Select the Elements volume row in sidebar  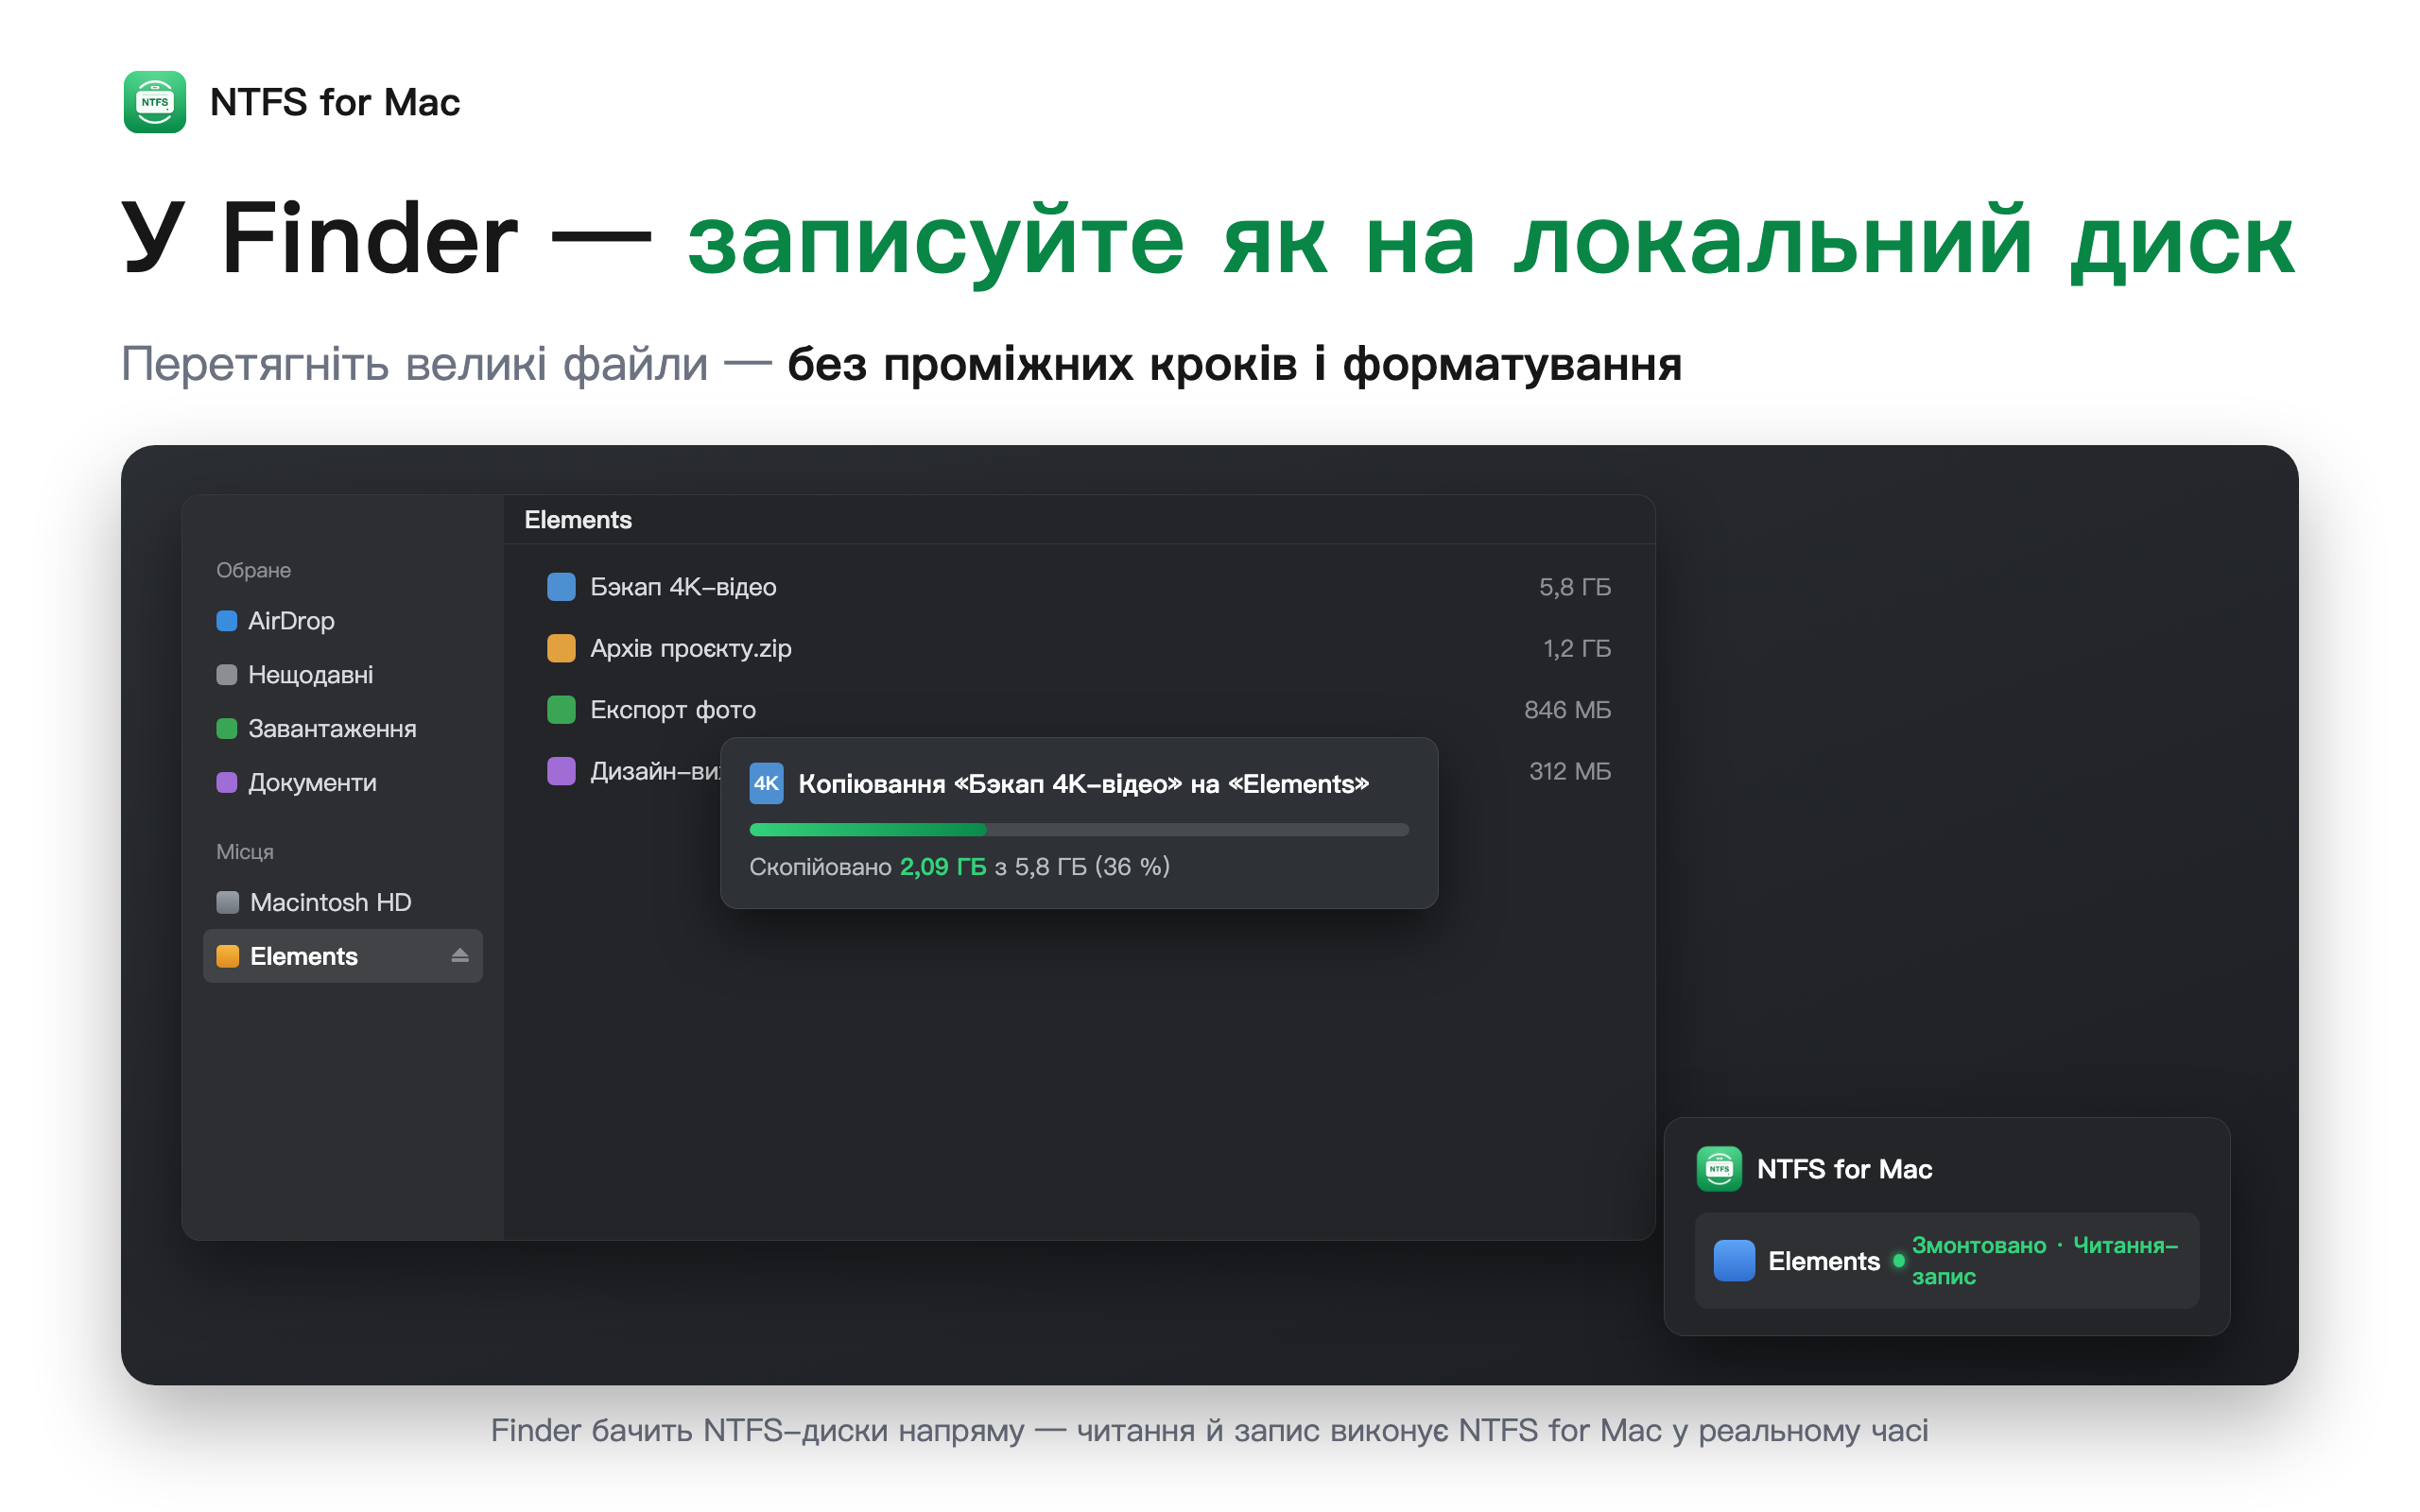coord(342,957)
